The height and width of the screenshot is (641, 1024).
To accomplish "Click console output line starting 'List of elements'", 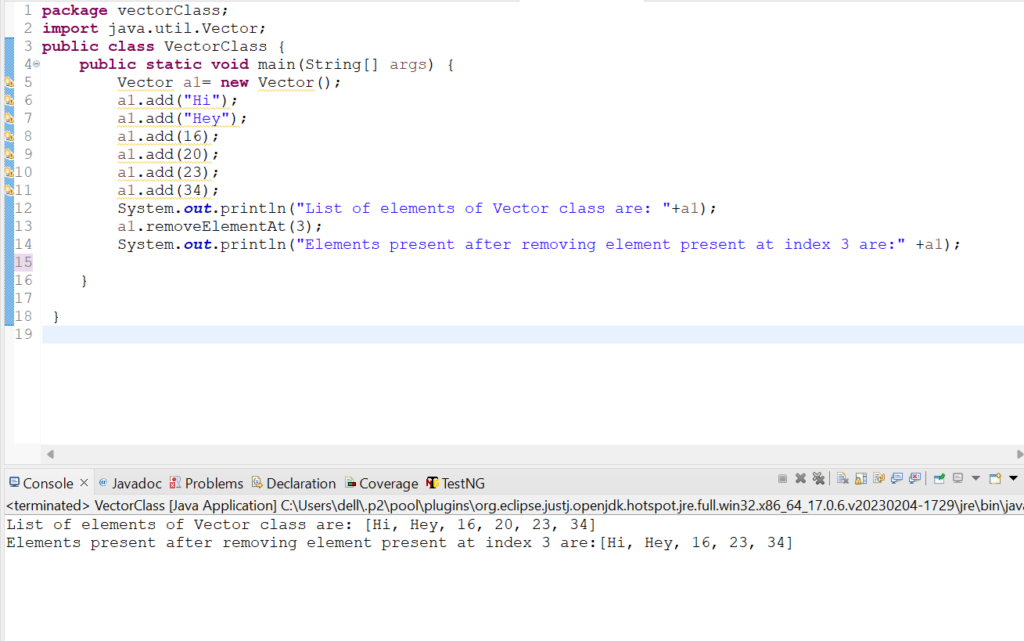I will [x=301, y=524].
